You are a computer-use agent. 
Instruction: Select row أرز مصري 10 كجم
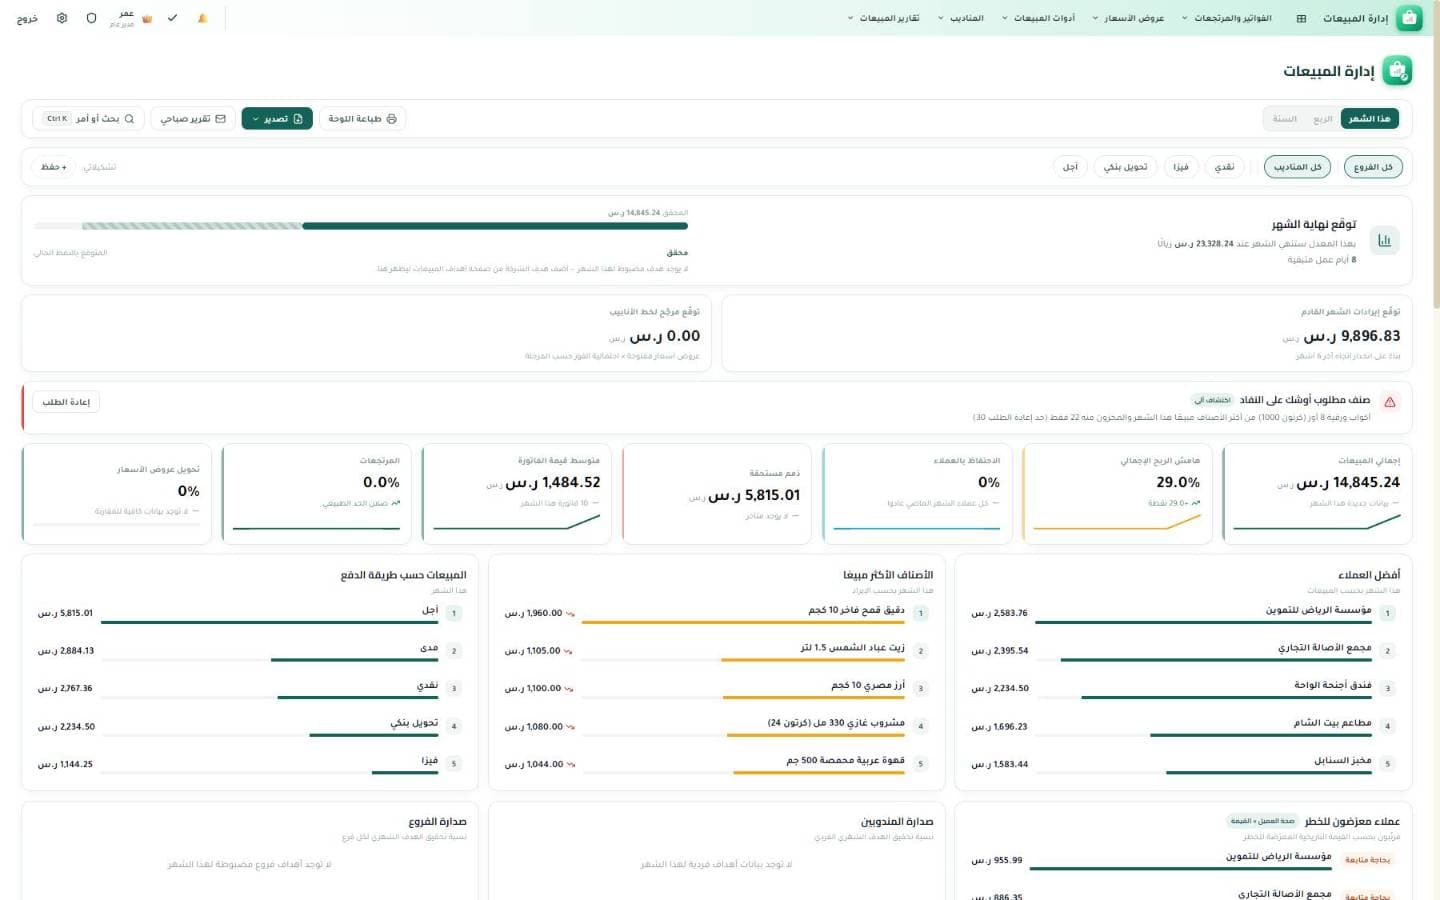(716, 689)
